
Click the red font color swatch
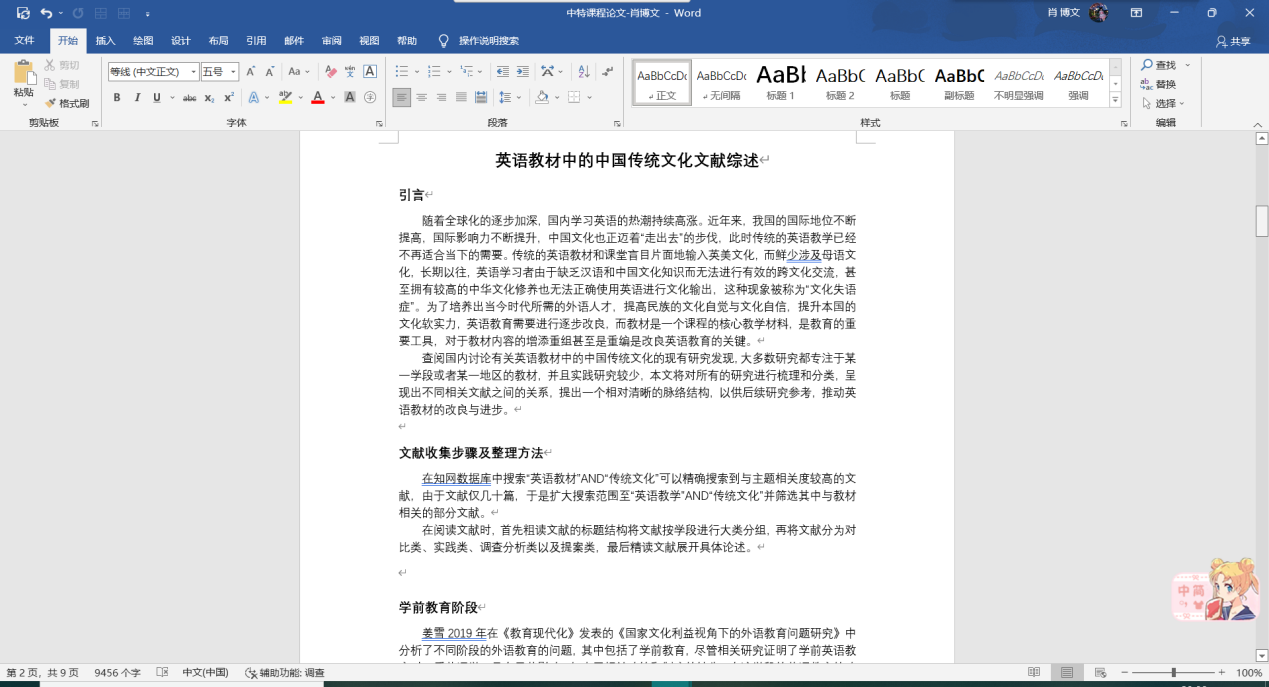(x=317, y=97)
